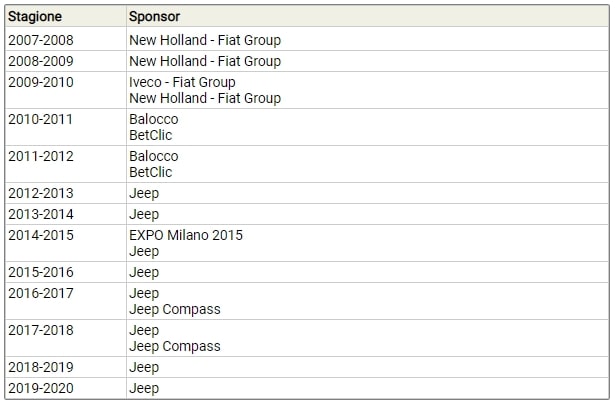
Task: Click Jeep Compass in the 2016-2017 row
Action: pyautogui.click(x=175, y=309)
